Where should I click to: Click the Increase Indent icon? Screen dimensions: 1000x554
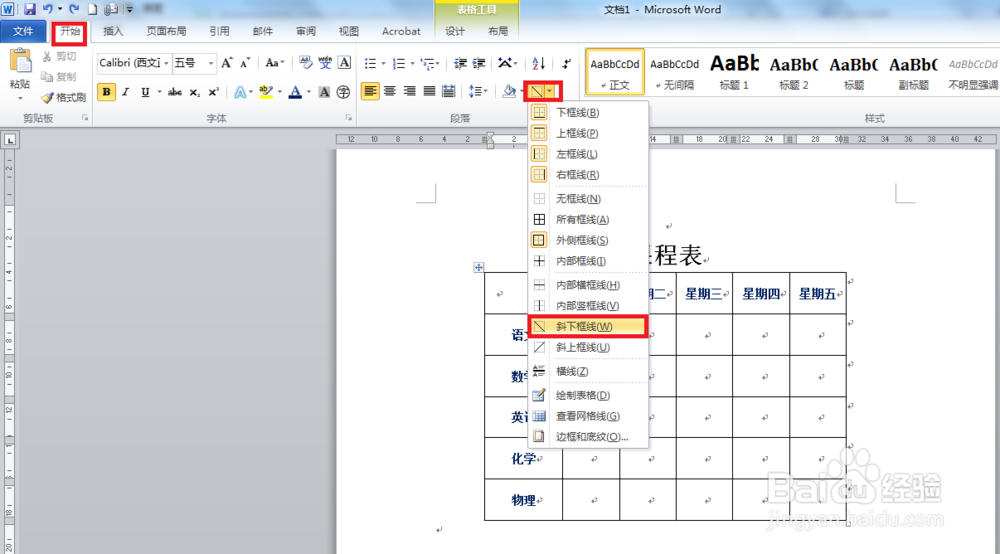pyautogui.click(x=479, y=63)
